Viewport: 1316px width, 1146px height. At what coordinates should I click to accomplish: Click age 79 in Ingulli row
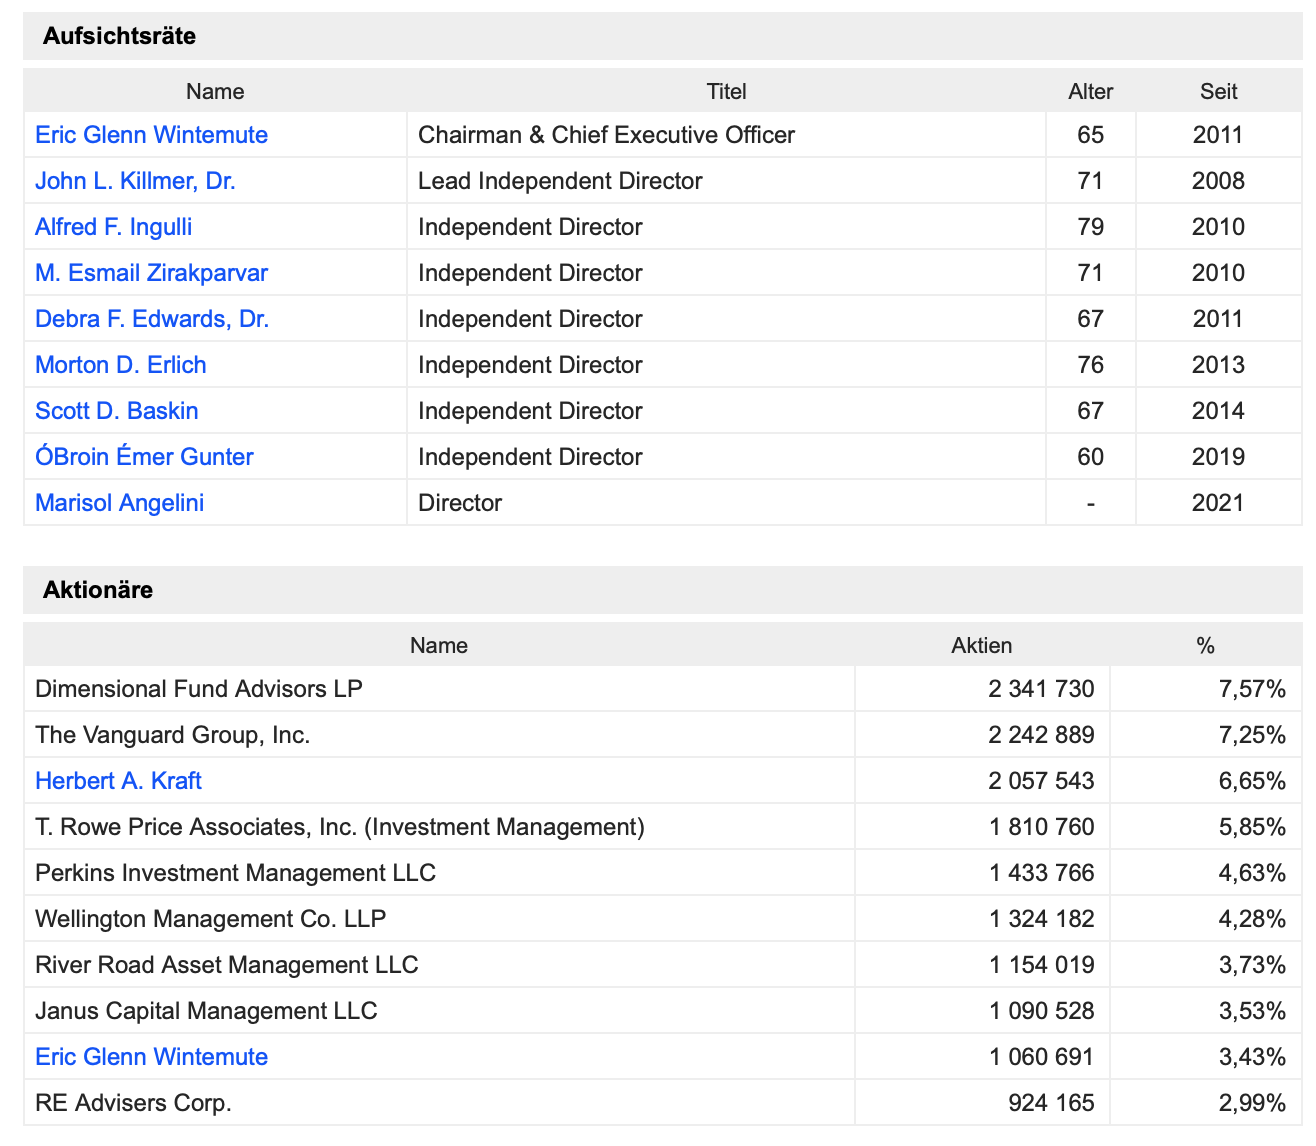click(x=1090, y=227)
